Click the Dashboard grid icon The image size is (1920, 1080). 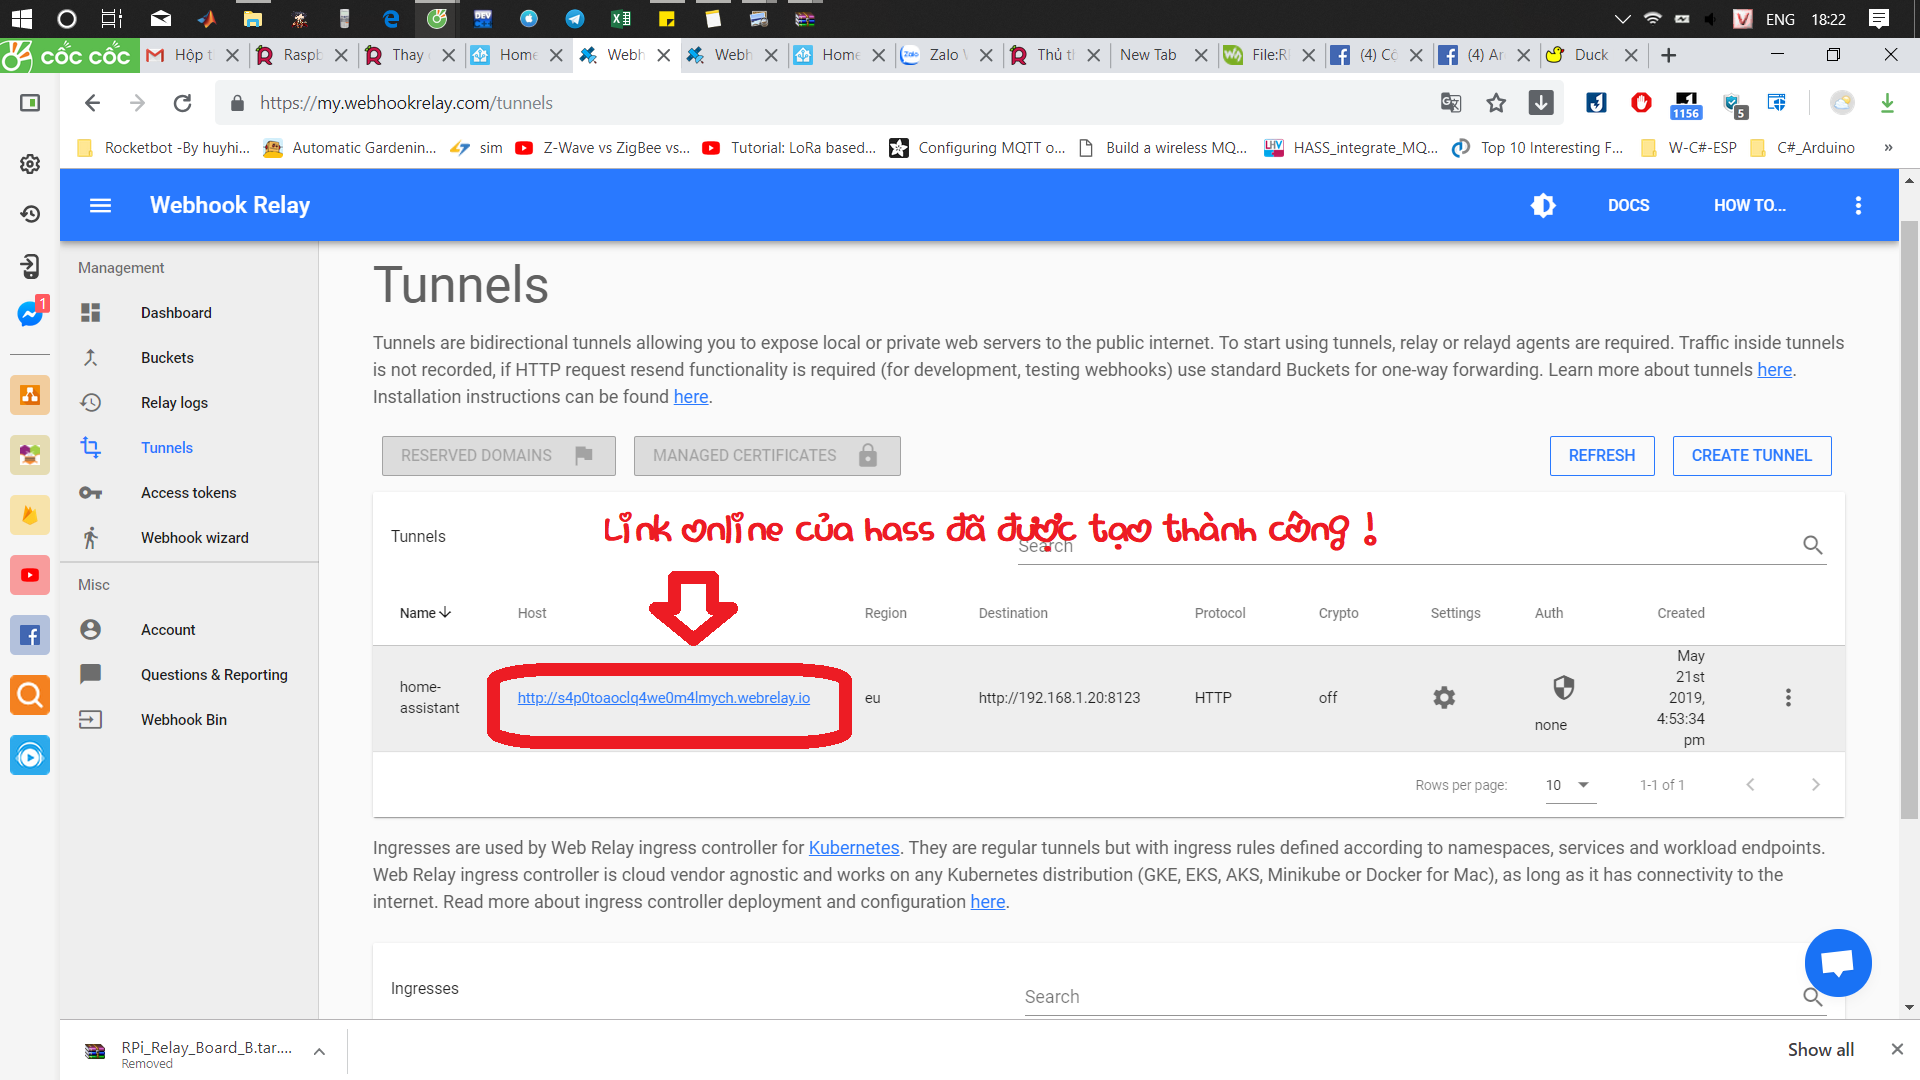[x=91, y=313]
